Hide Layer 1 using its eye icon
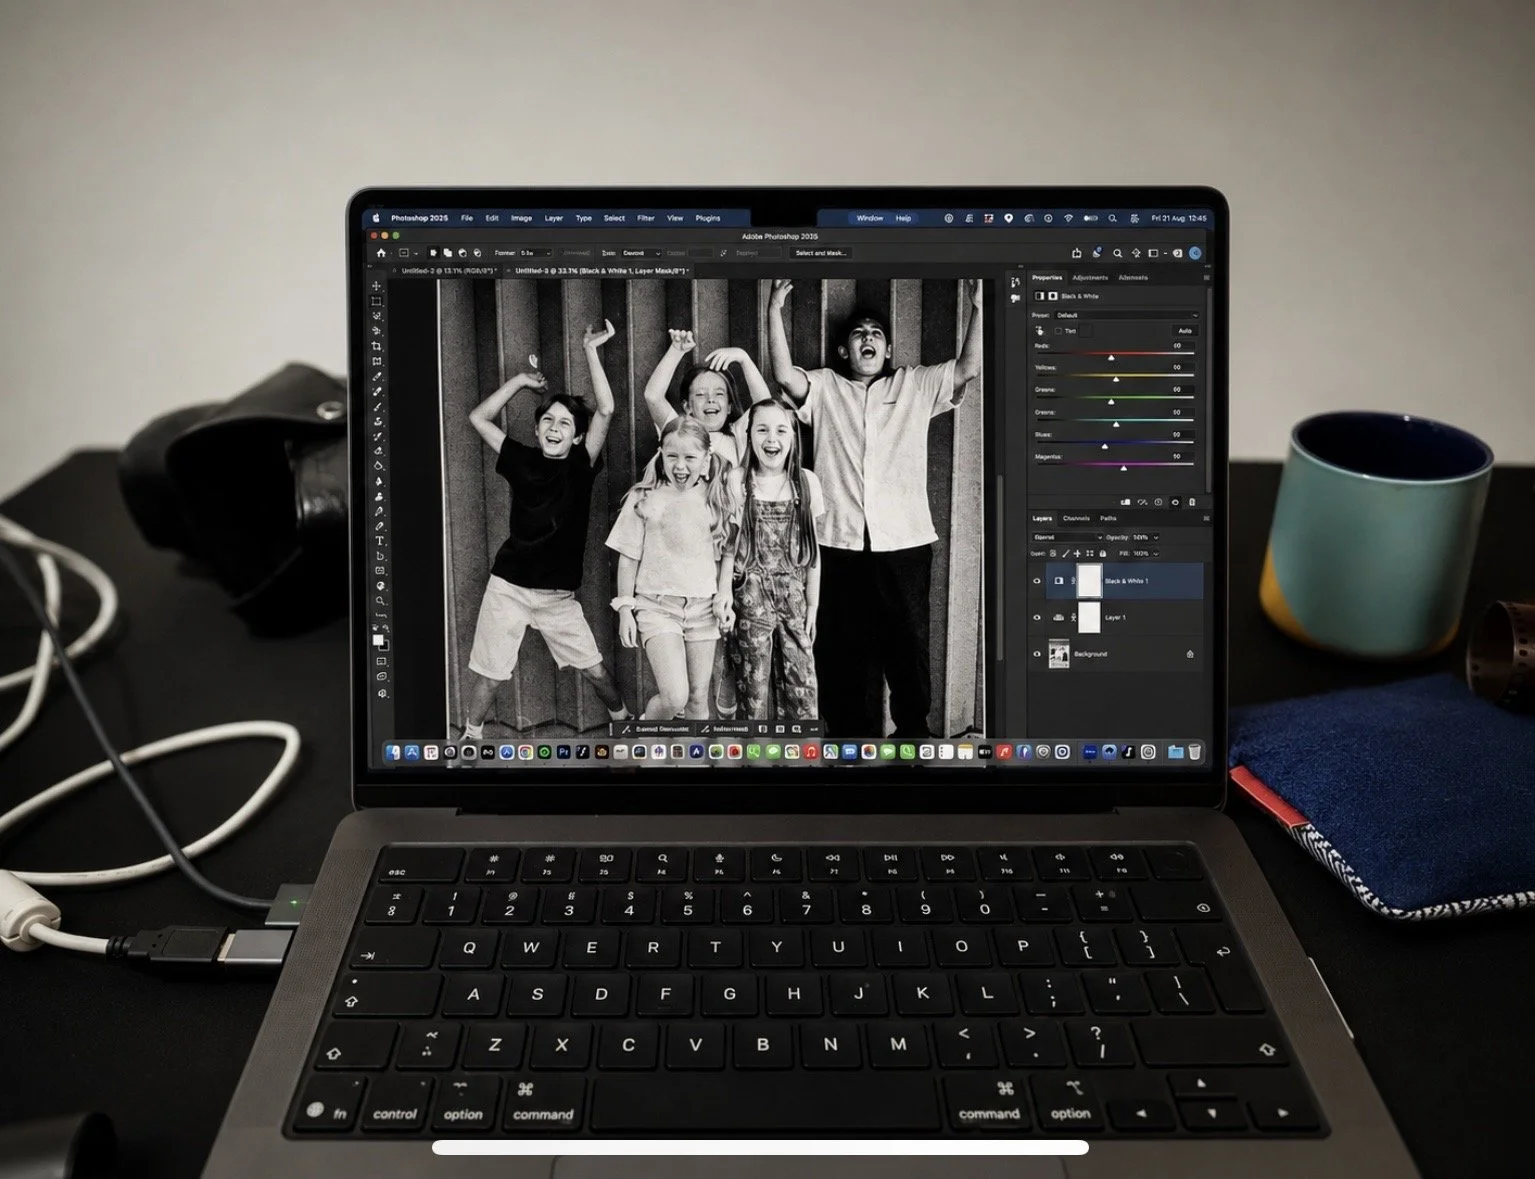This screenshot has width=1535, height=1179. pyautogui.click(x=1036, y=618)
